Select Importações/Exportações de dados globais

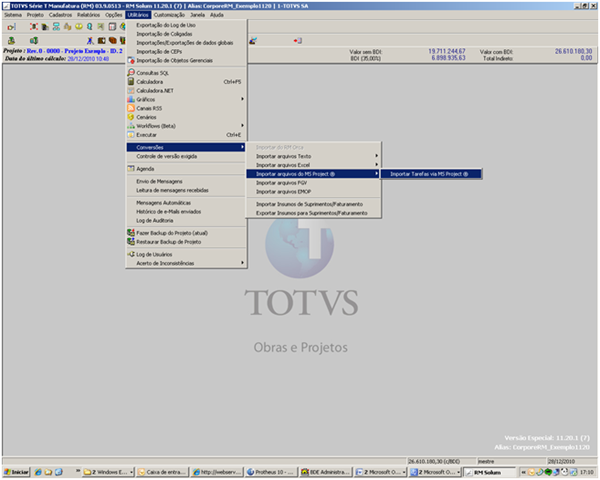coord(186,42)
